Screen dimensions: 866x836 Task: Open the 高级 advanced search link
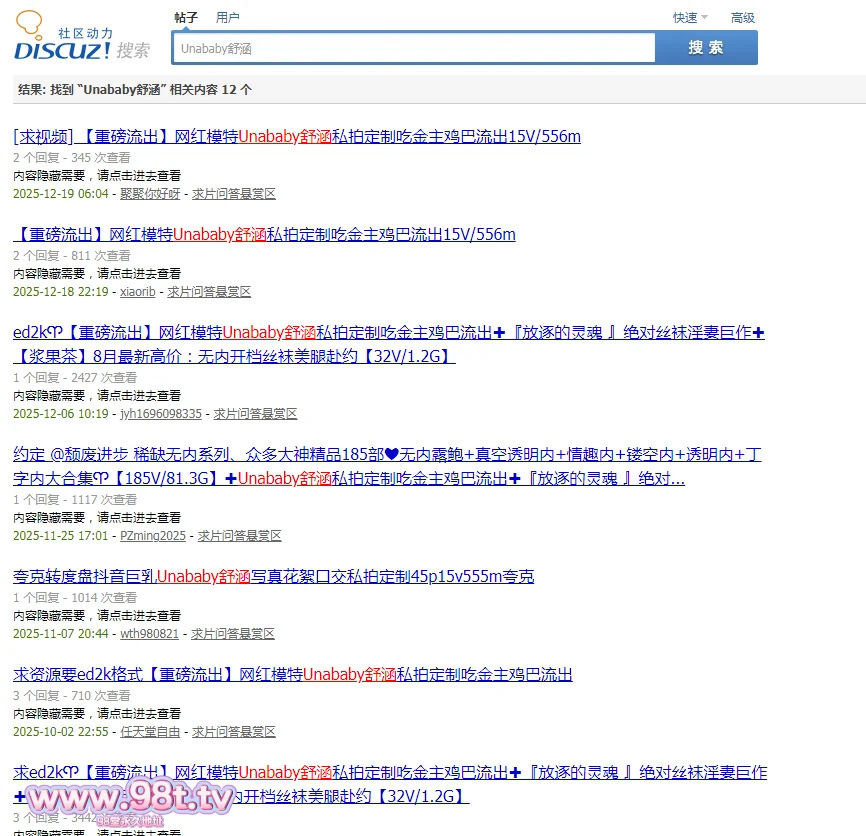pos(743,18)
